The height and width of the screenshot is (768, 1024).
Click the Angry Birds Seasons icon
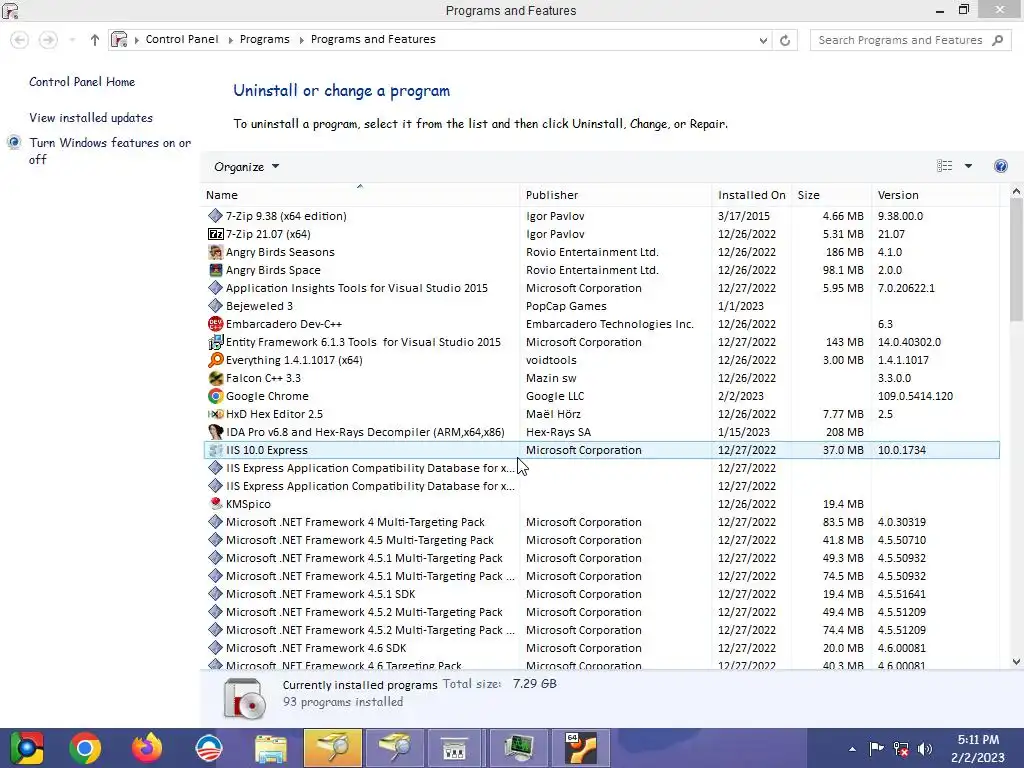pos(216,252)
